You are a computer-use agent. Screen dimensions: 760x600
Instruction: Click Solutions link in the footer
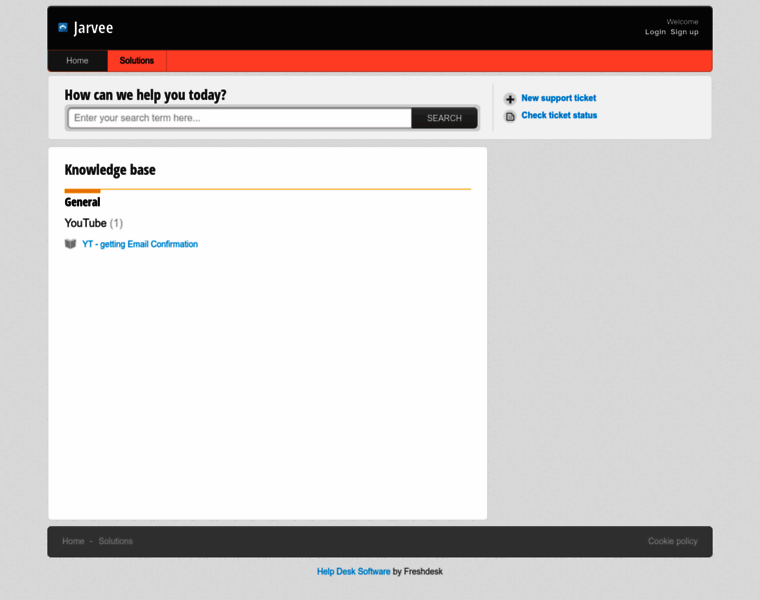click(x=115, y=541)
